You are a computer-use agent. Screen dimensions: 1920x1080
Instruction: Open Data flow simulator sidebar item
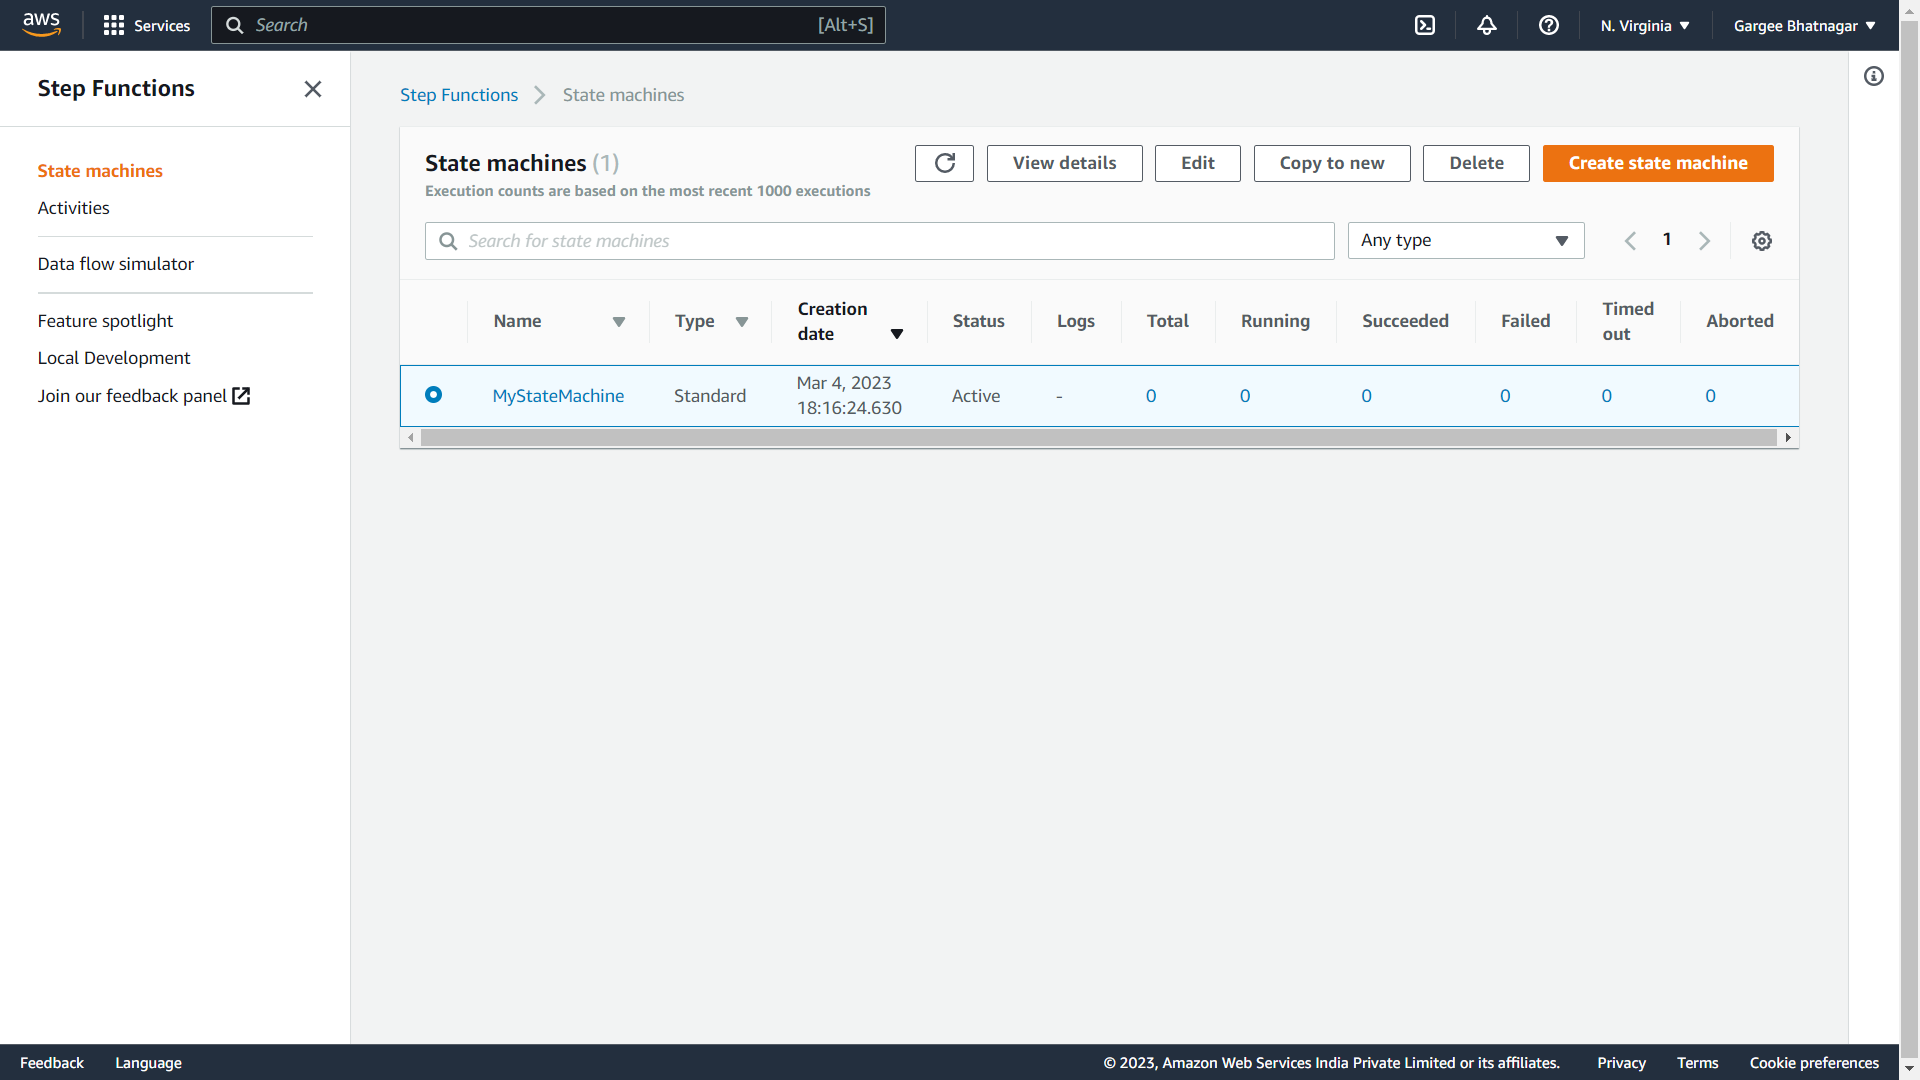116,264
